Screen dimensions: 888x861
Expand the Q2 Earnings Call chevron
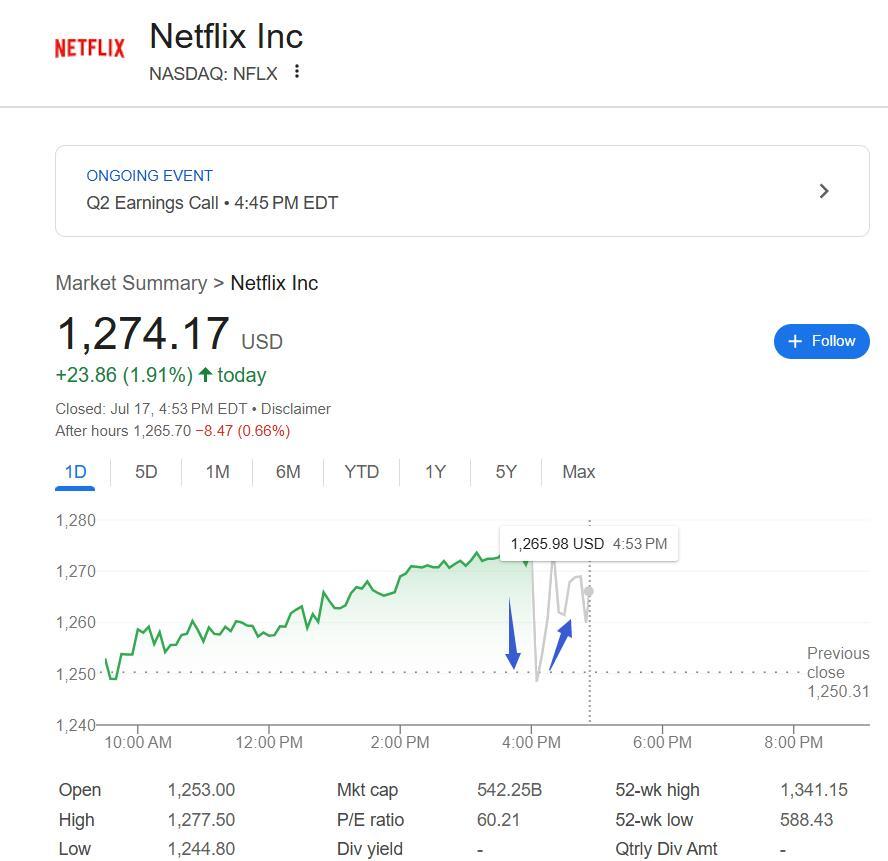[824, 191]
